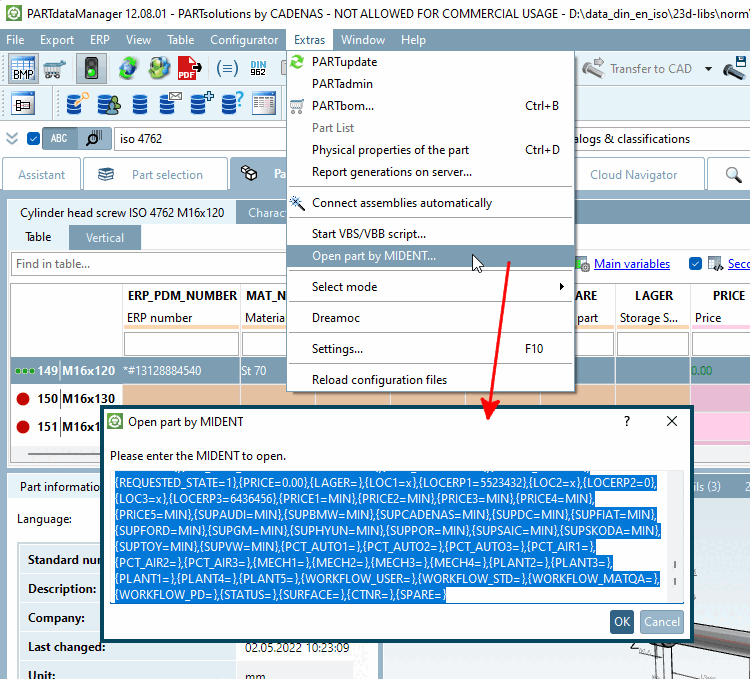Screen dimensions: 750x679
Task: Click the question mark help button in dialog
Action: tap(627, 421)
